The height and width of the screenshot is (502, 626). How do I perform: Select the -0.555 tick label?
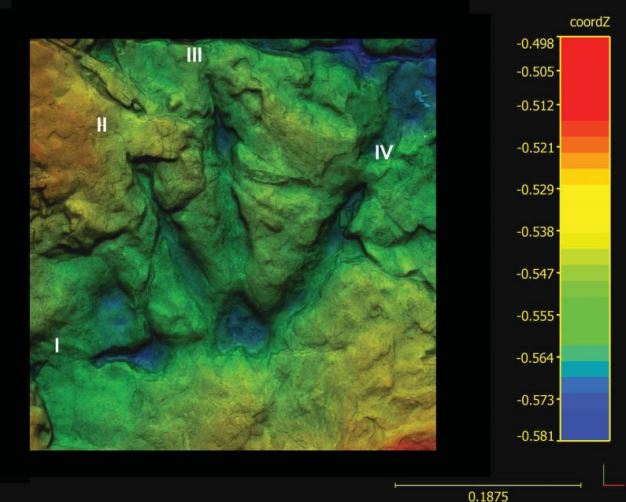(533, 315)
